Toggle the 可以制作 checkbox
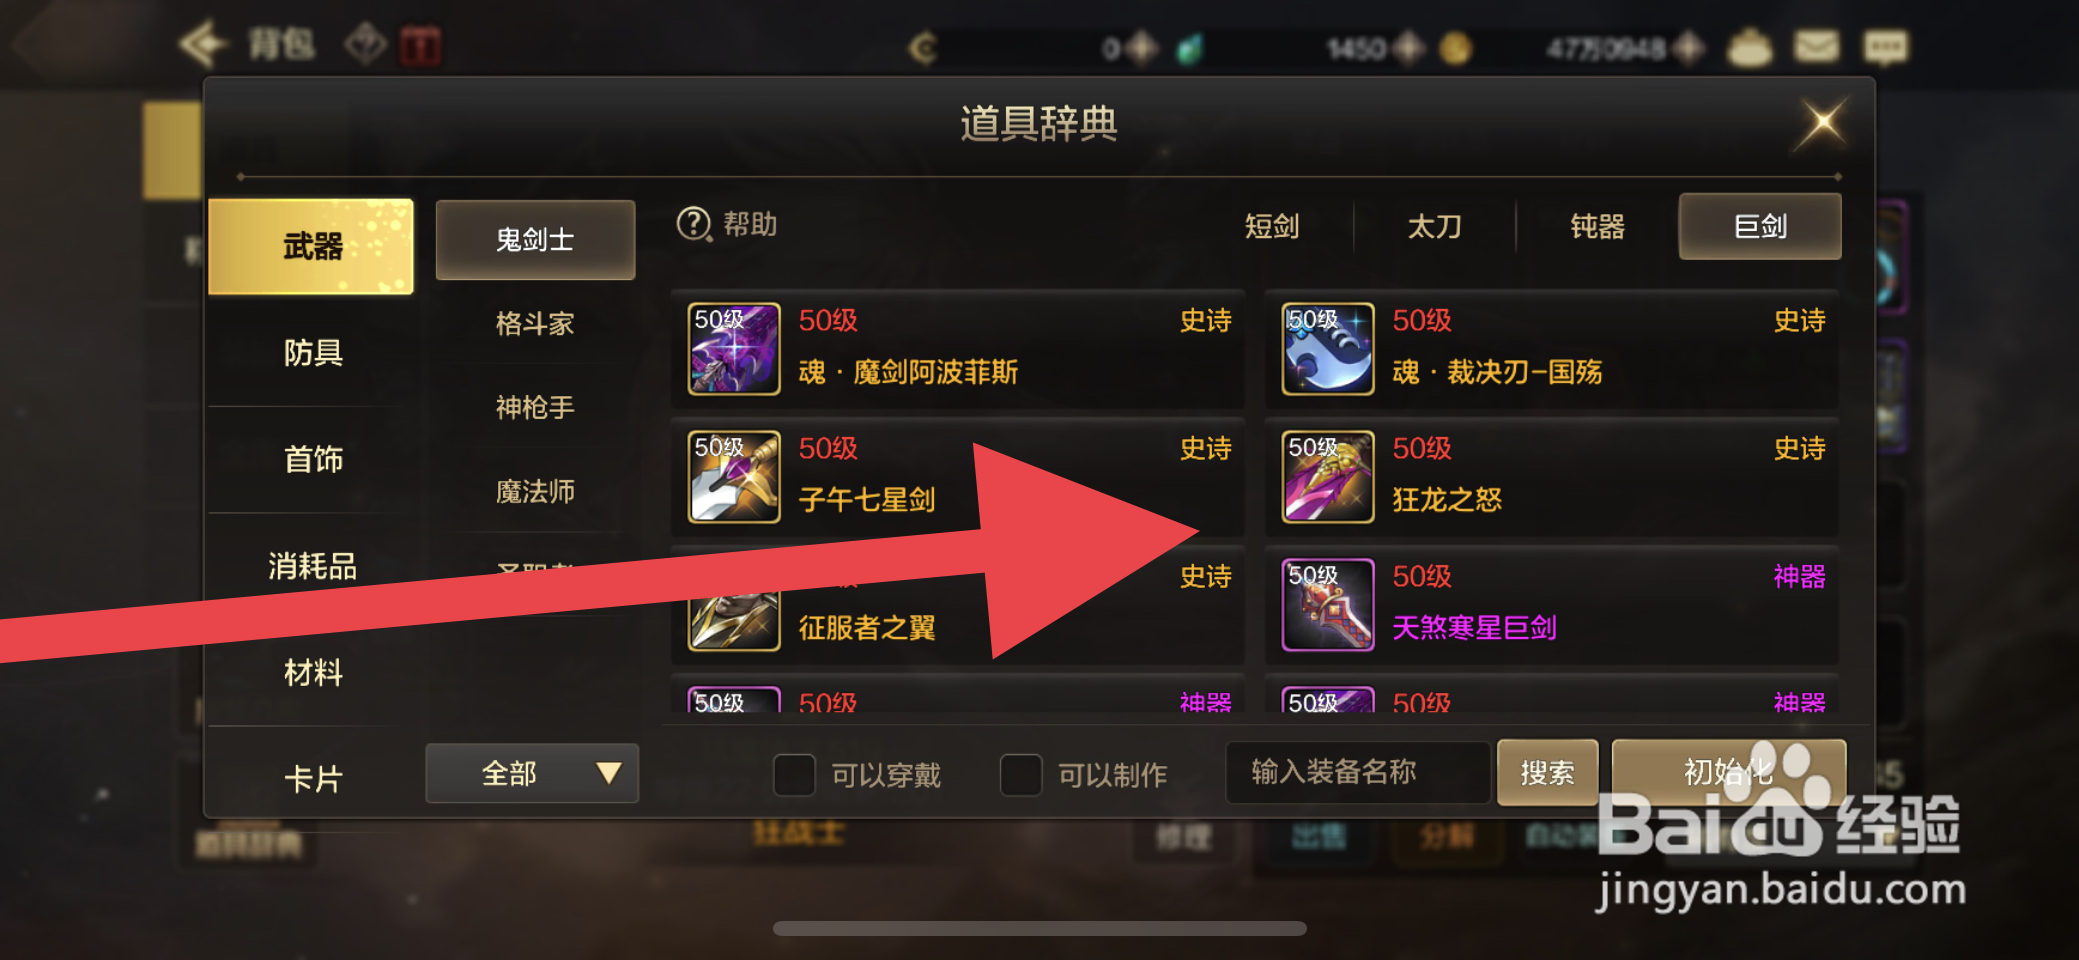The image size is (2079, 960). click(x=1021, y=775)
